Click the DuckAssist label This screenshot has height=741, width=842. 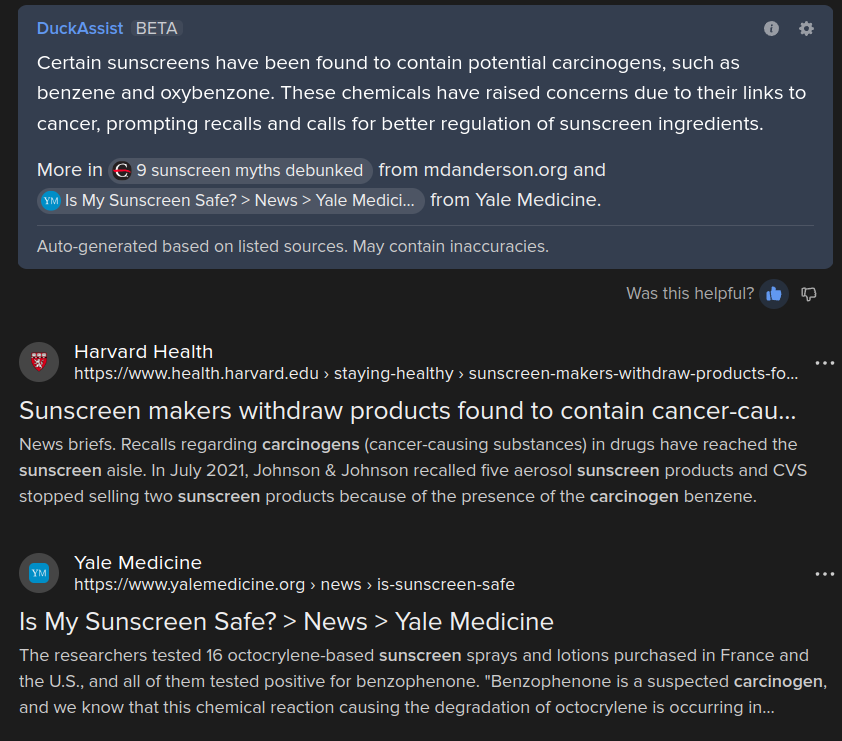(x=79, y=28)
